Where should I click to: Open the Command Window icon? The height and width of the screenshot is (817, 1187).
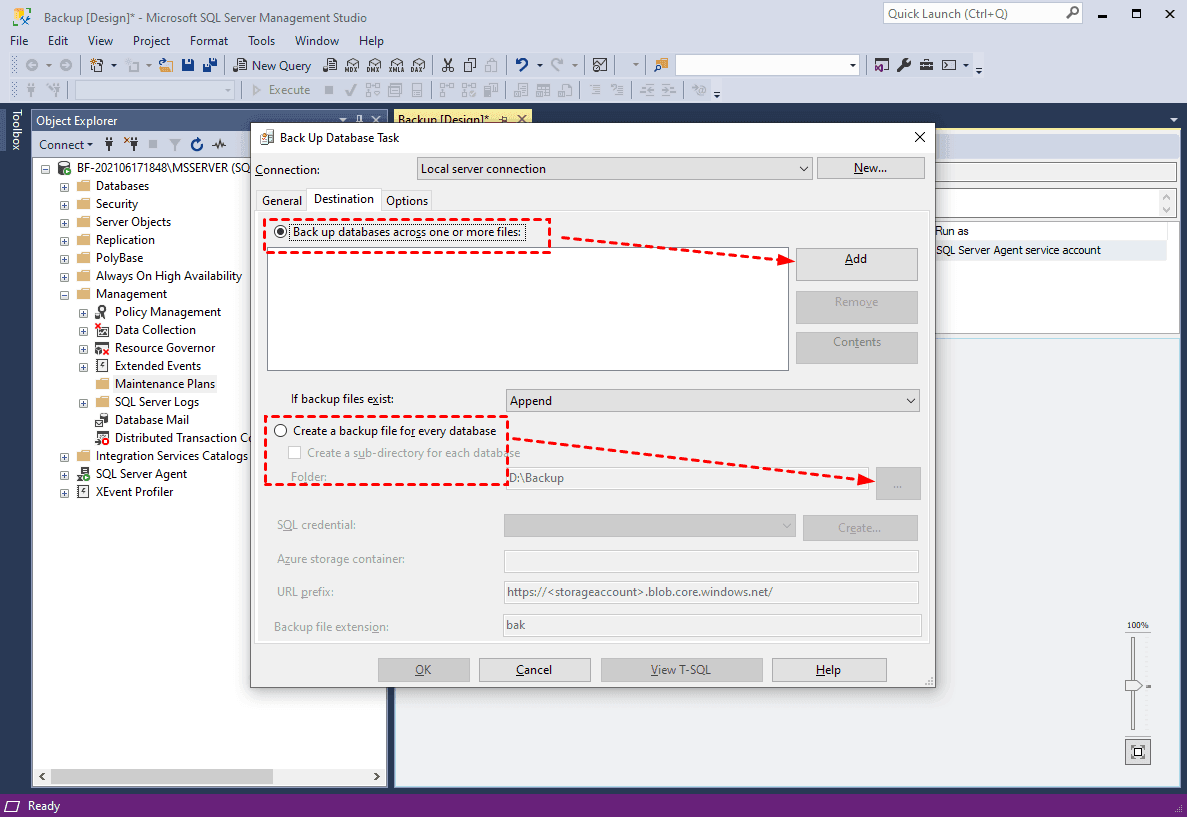click(949, 65)
